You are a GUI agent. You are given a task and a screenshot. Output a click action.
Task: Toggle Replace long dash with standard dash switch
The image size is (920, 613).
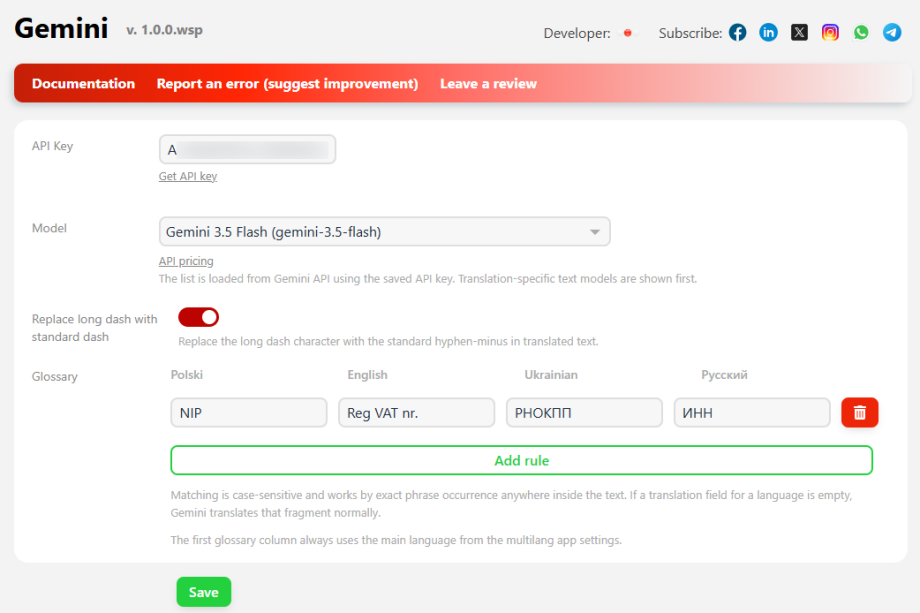[x=198, y=317]
